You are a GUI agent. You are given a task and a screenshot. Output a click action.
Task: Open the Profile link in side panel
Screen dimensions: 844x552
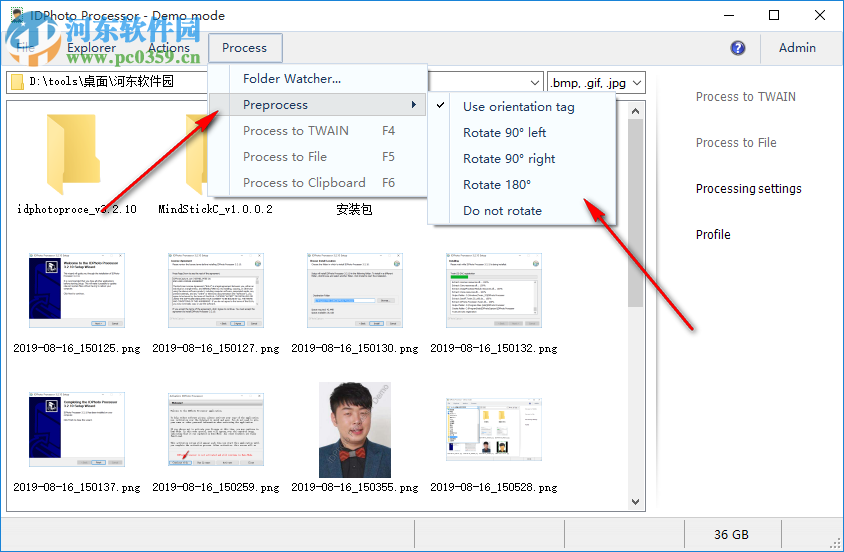point(713,235)
